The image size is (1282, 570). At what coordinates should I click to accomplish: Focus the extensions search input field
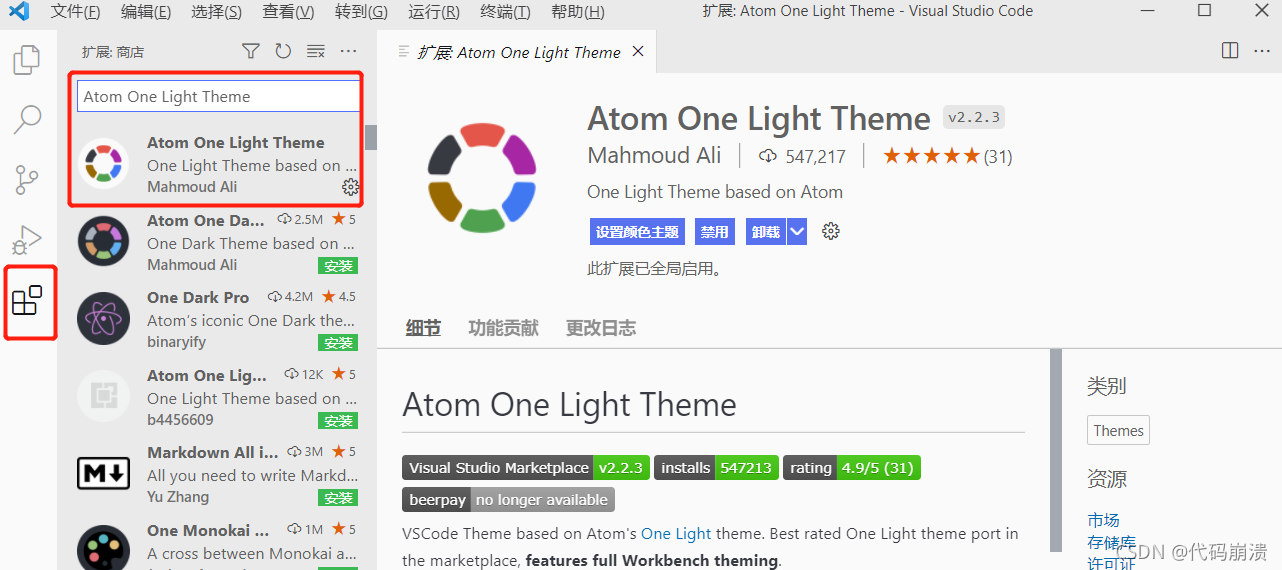[218, 96]
